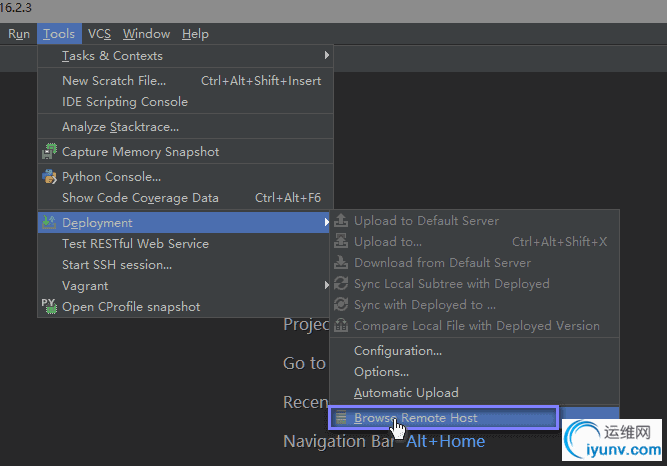The height and width of the screenshot is (466, 667).
Task: Click the Python Console icon
Action: tap(50, 177)
